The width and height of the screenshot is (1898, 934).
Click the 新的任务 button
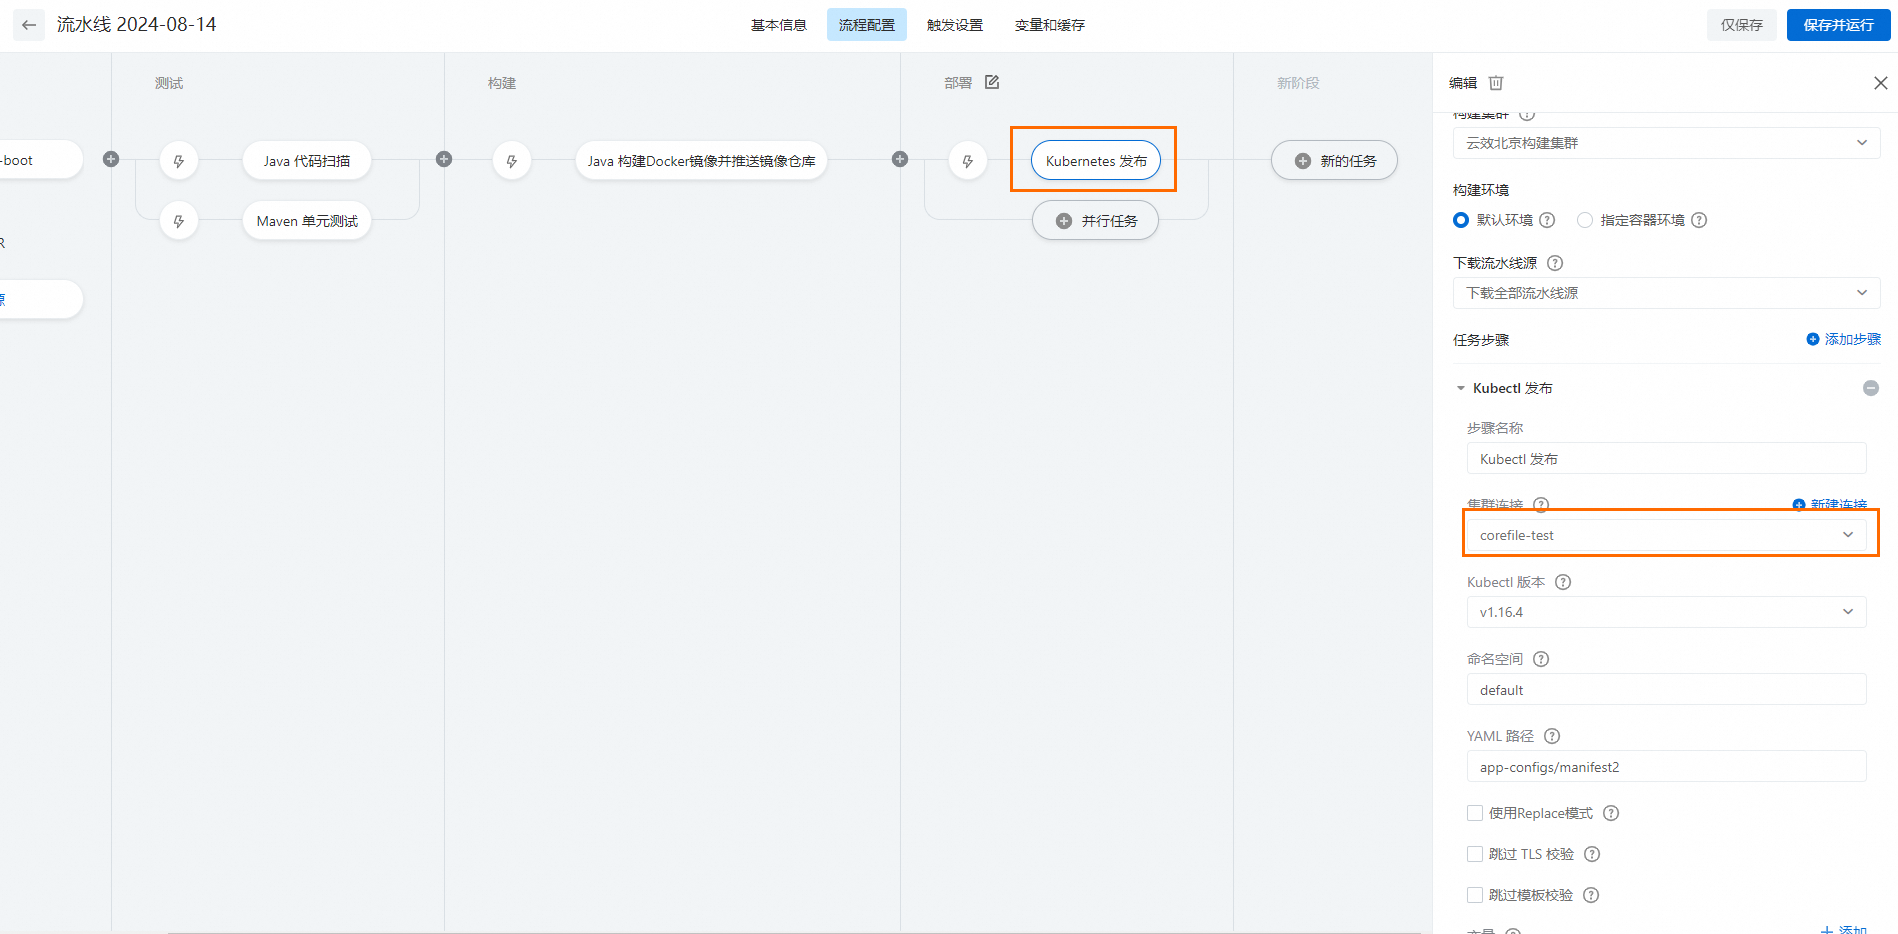(x=1334, y=160)
